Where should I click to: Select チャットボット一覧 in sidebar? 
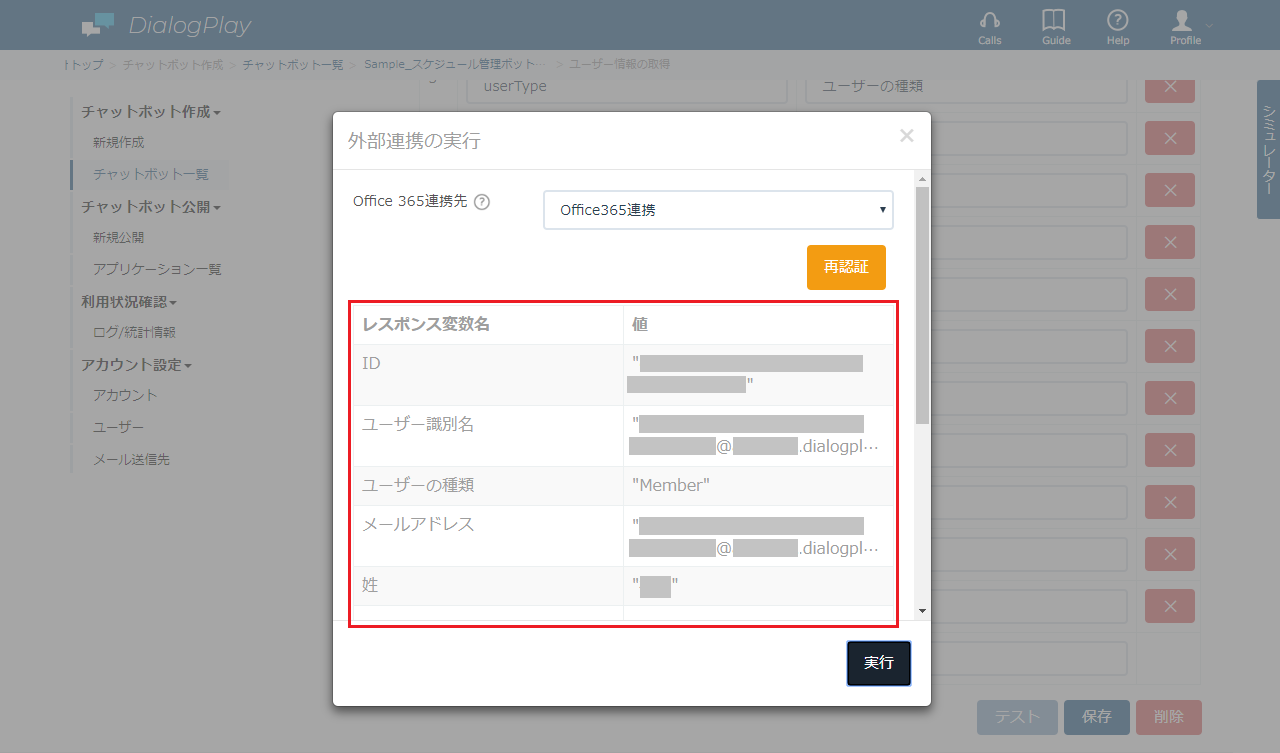tap(150, 174)
